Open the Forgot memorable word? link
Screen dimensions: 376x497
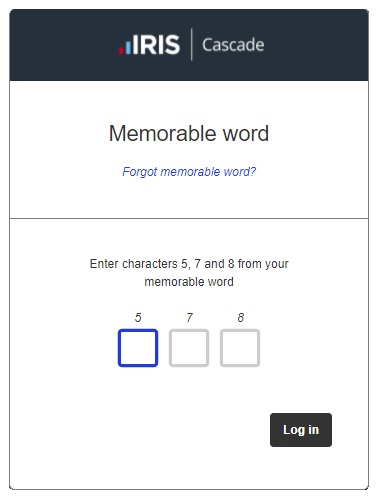coord(189,172)
